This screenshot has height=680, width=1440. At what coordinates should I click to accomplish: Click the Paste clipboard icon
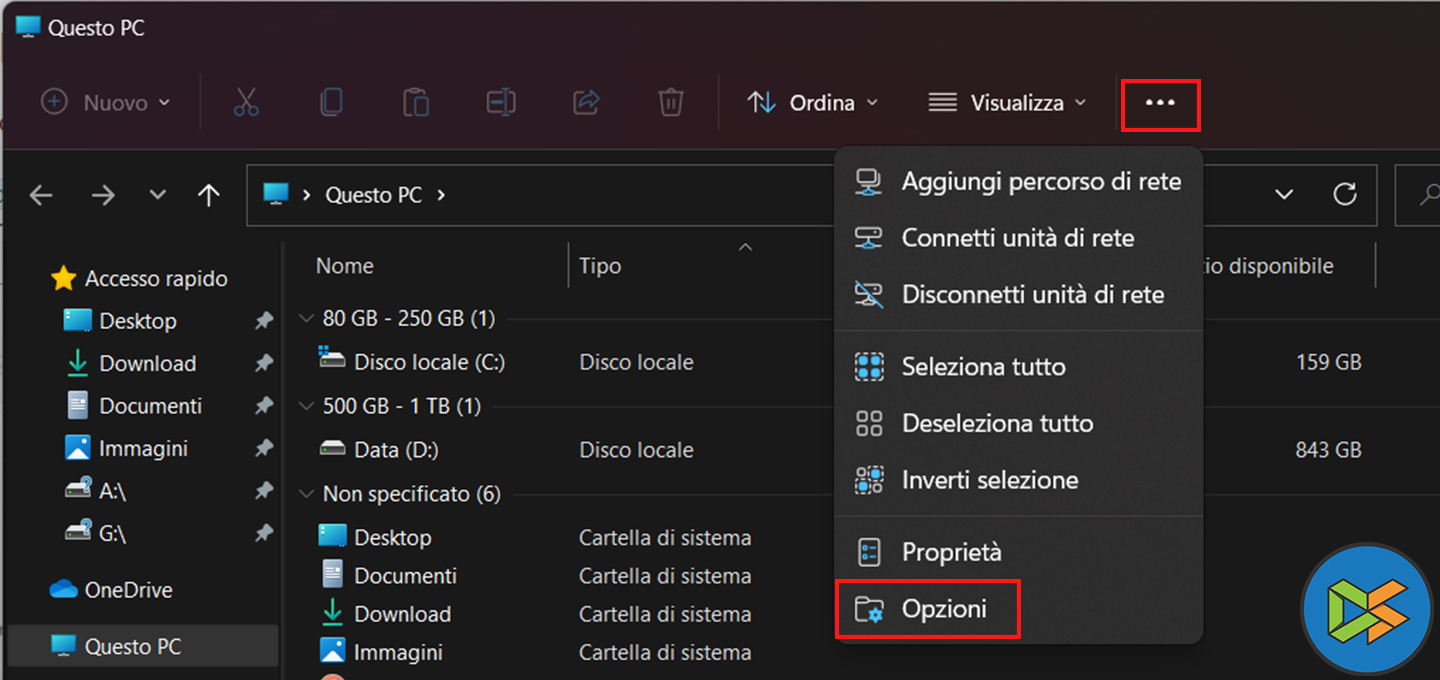click(x=416, y=102)
